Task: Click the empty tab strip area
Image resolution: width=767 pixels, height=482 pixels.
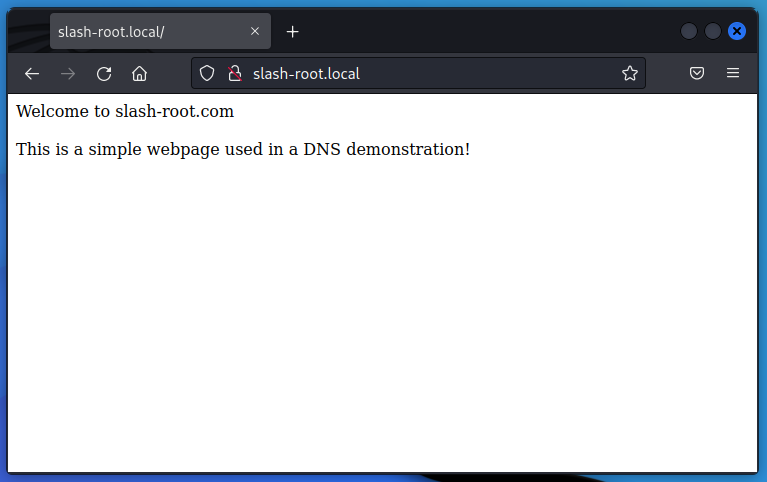Action: (480, 31)
